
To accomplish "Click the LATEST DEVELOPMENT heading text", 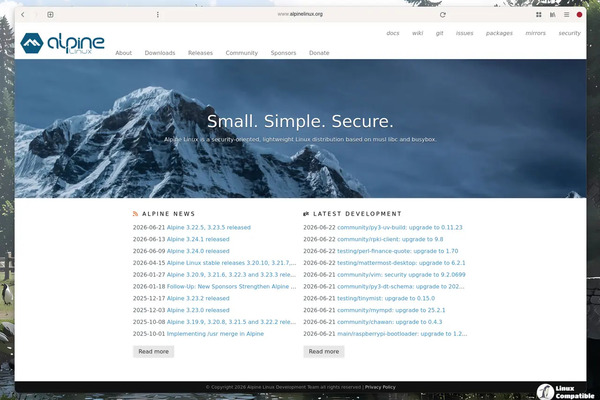I will tap(357, 214).
